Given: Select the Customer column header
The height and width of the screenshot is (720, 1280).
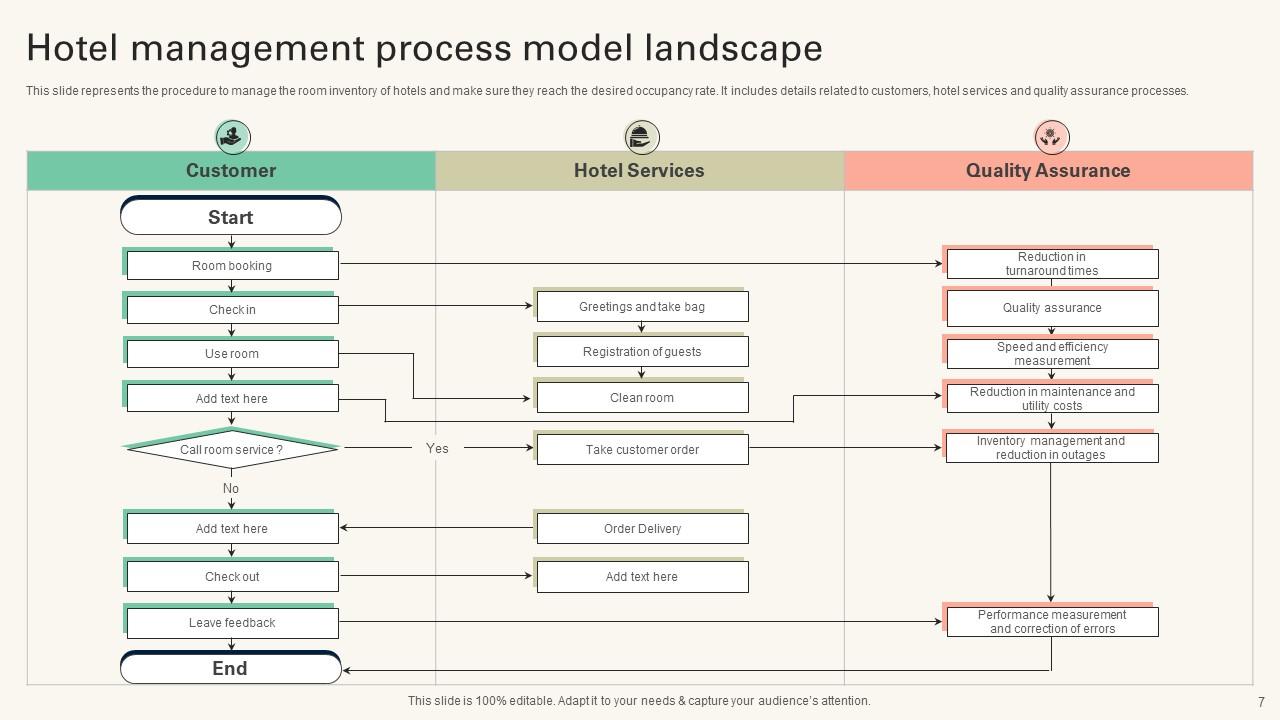Looking at the screenshot, I should pyautogui.click(x=231, y=171).
